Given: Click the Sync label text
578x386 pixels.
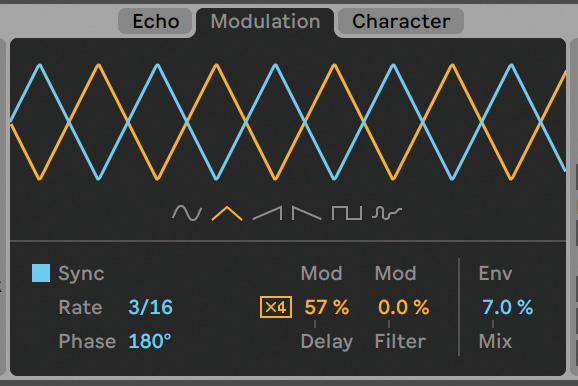Looking at the screenshot, I should pos(81,273).
